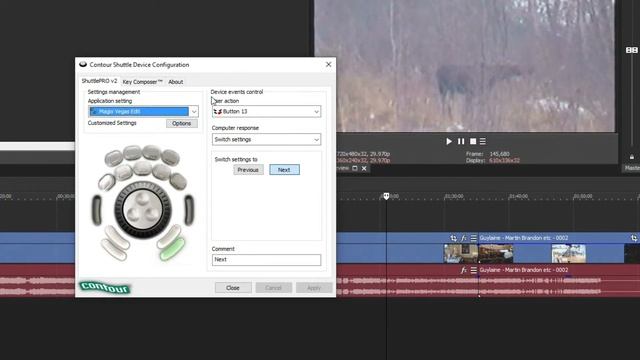640x360 pixels.
Task: Click the Contour Shuttle title bar icon
Action: pyautogui.click(x=83, y=64)
